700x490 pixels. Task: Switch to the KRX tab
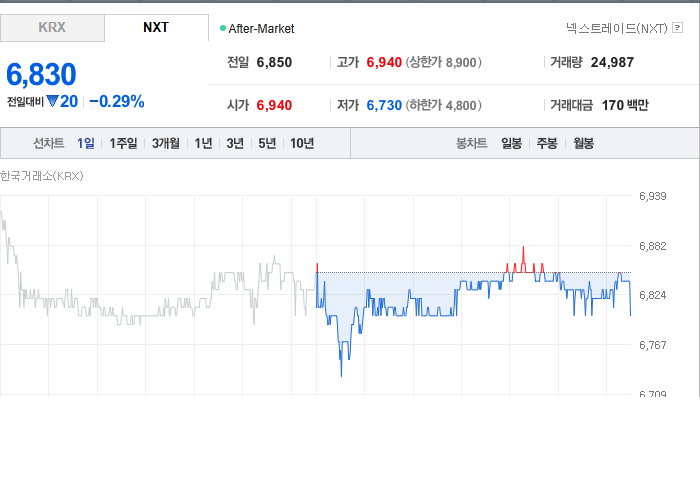click(x=52, y=28)
